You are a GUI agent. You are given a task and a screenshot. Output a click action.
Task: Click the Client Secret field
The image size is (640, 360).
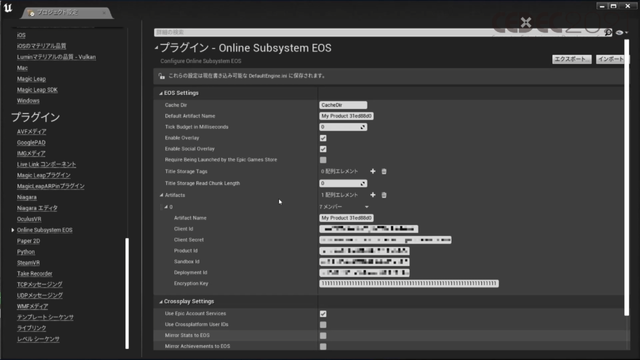(x=385, y=240)
